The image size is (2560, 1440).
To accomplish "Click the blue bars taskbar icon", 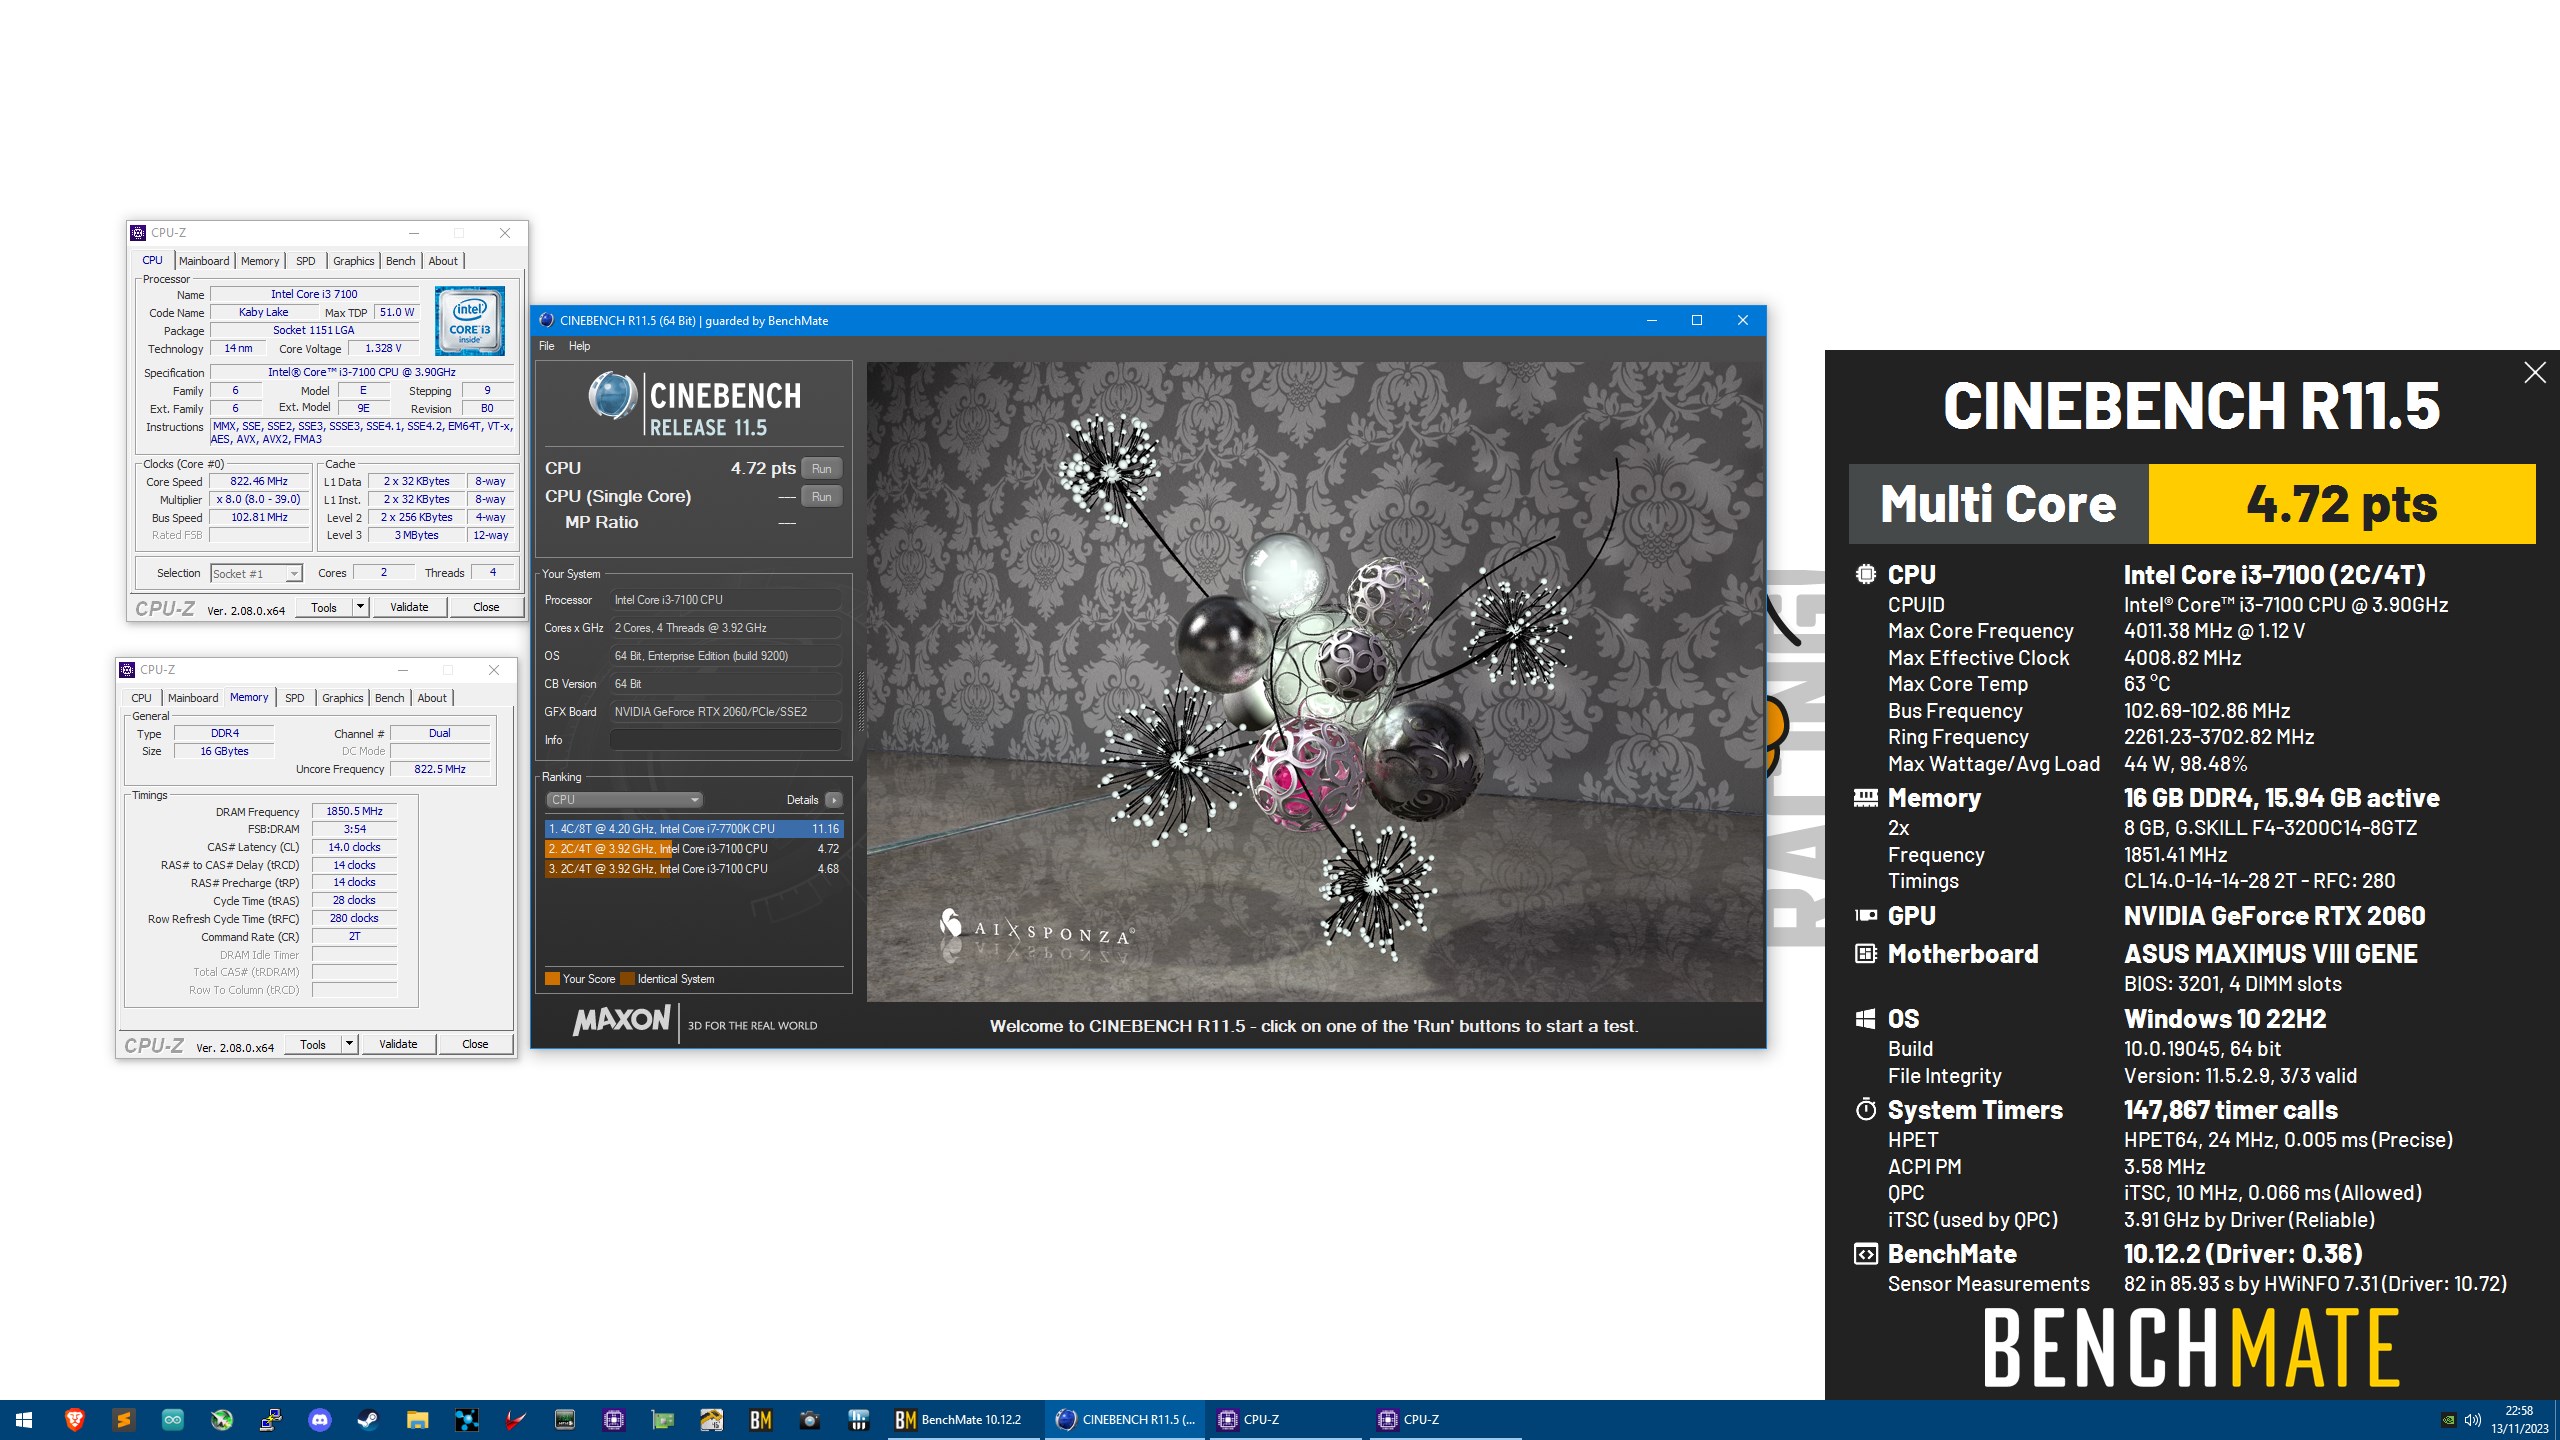I will (858, 1419).
